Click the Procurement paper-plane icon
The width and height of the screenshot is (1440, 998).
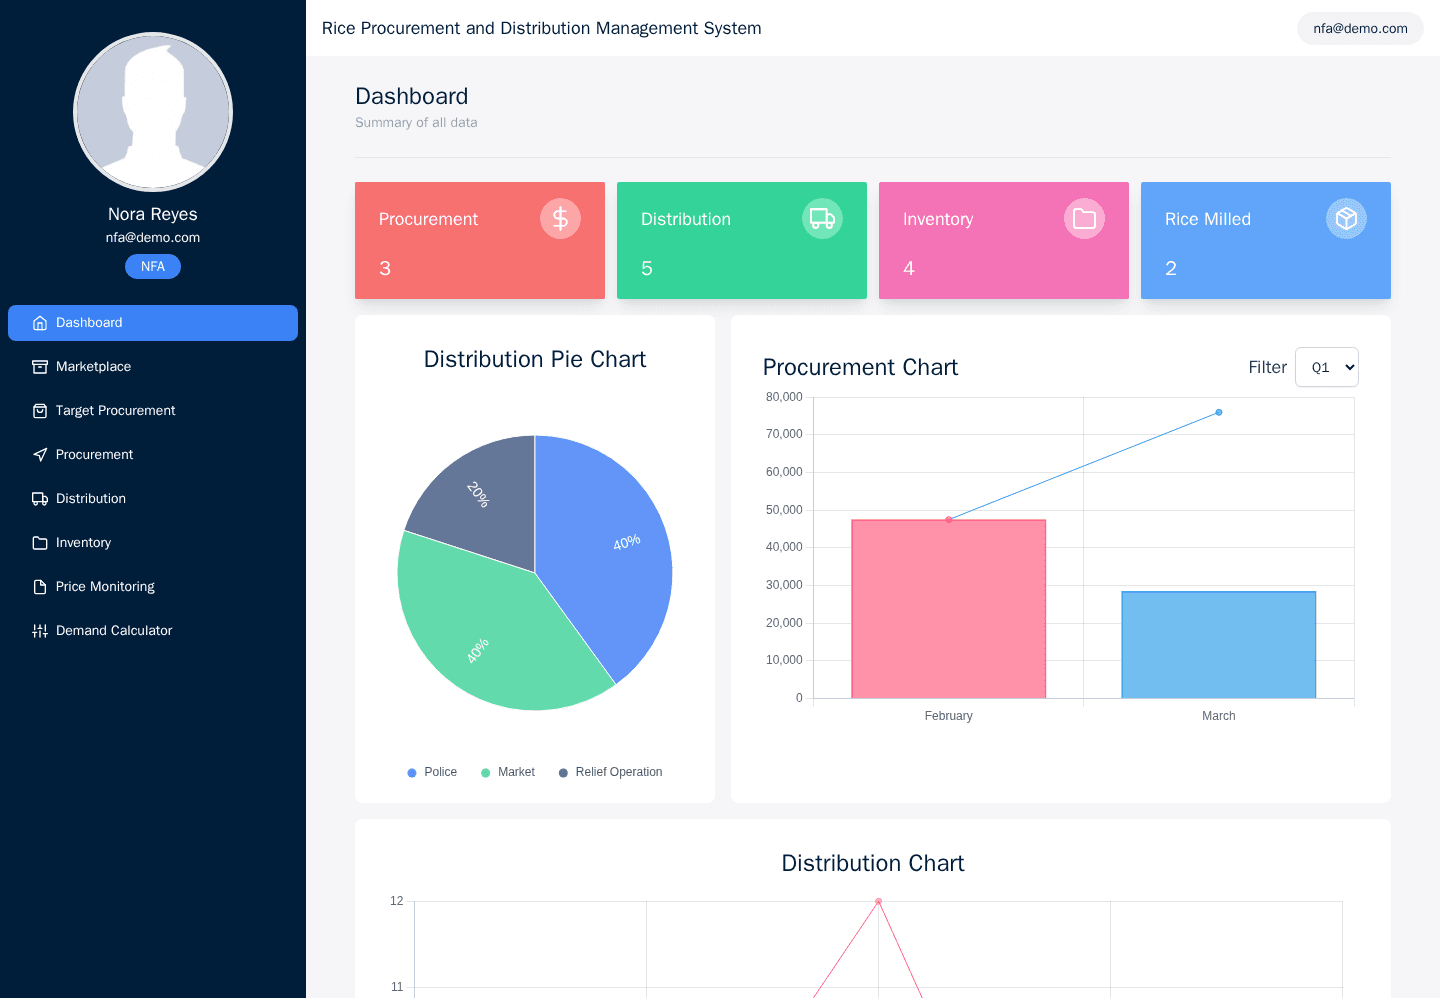pos(40,455)
